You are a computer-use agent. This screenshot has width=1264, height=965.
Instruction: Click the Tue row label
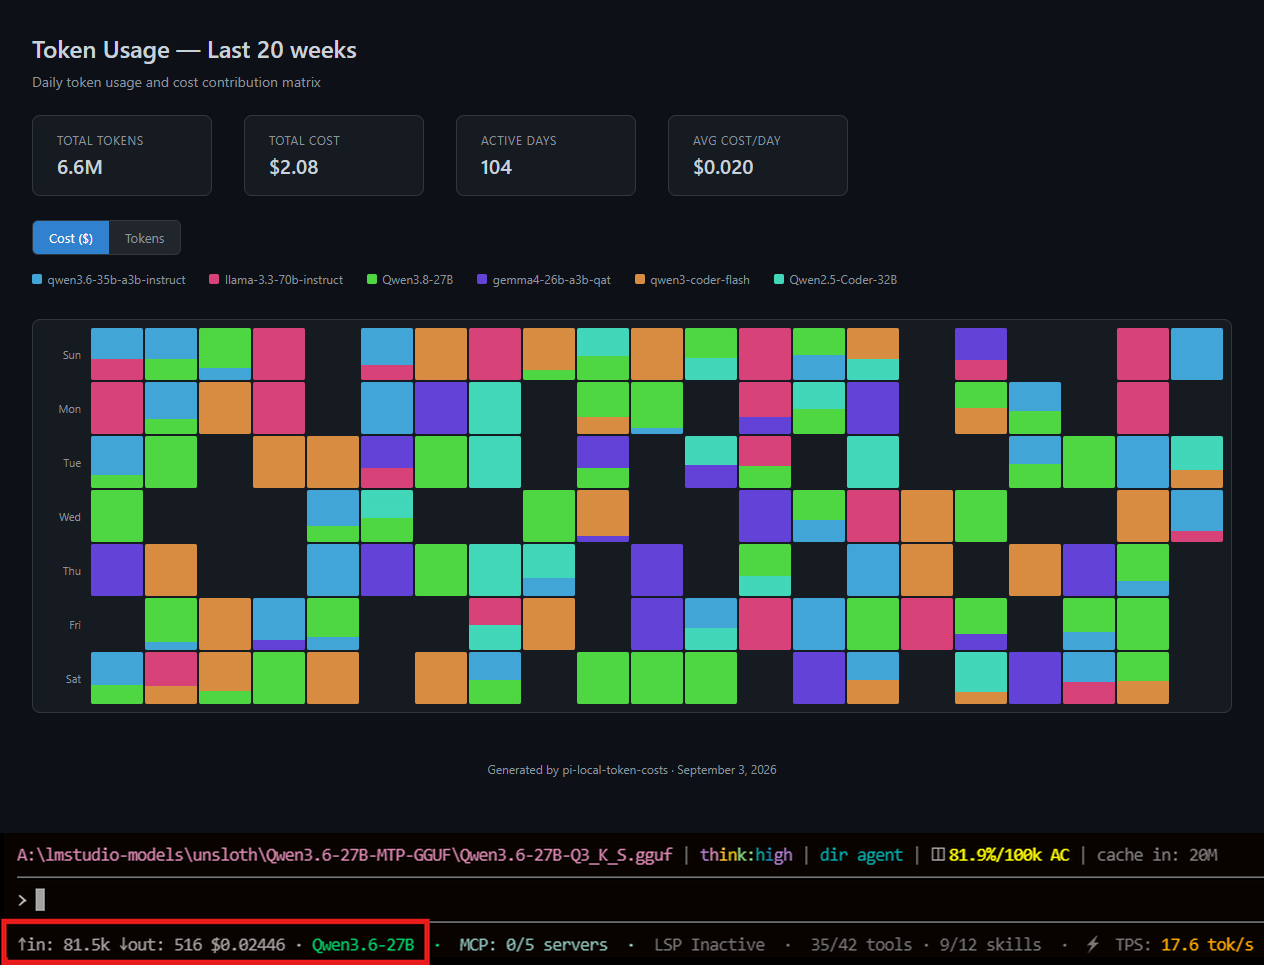point(72,463)
